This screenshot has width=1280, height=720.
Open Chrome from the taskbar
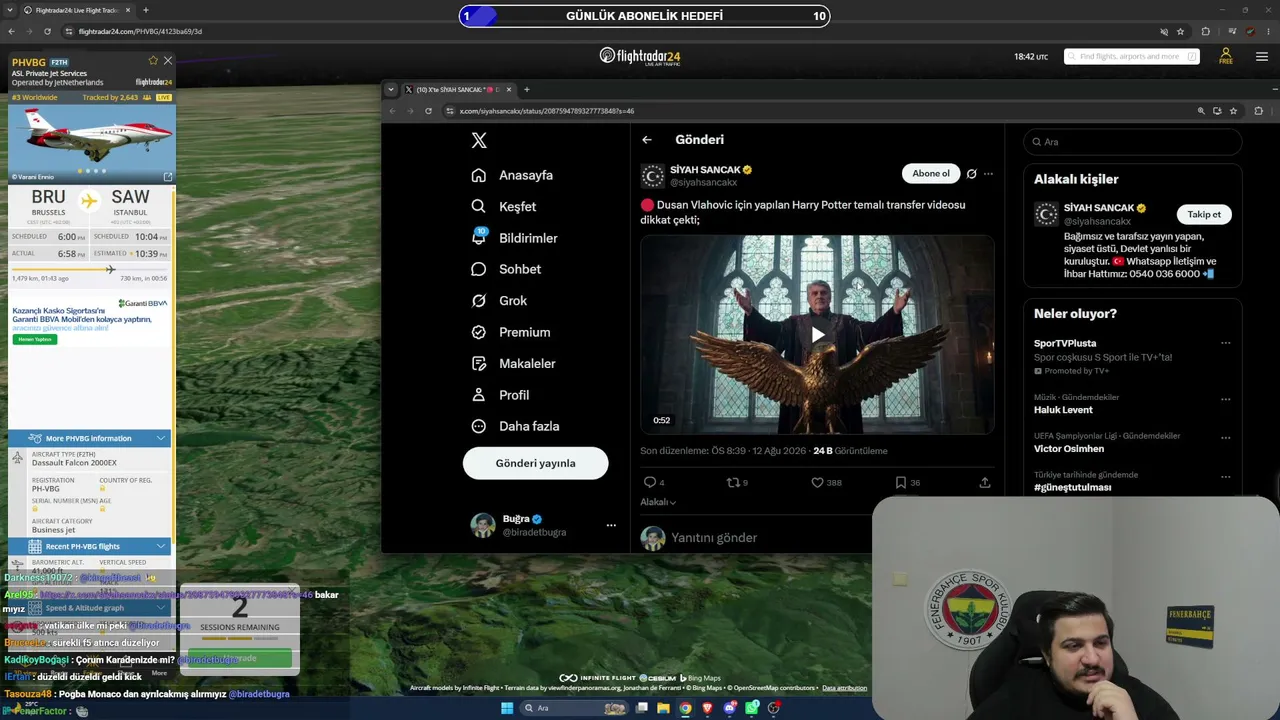pyautogui.click(x=685, y=708)
